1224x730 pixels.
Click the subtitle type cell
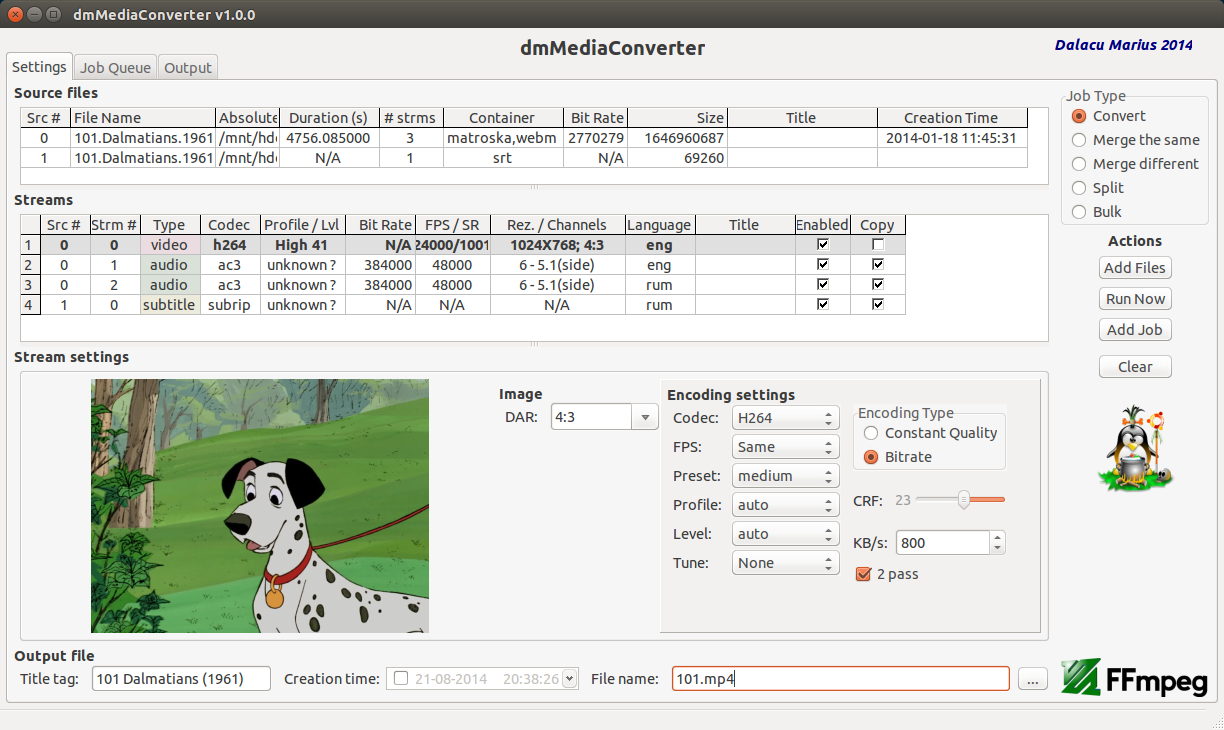coord(169,305)
